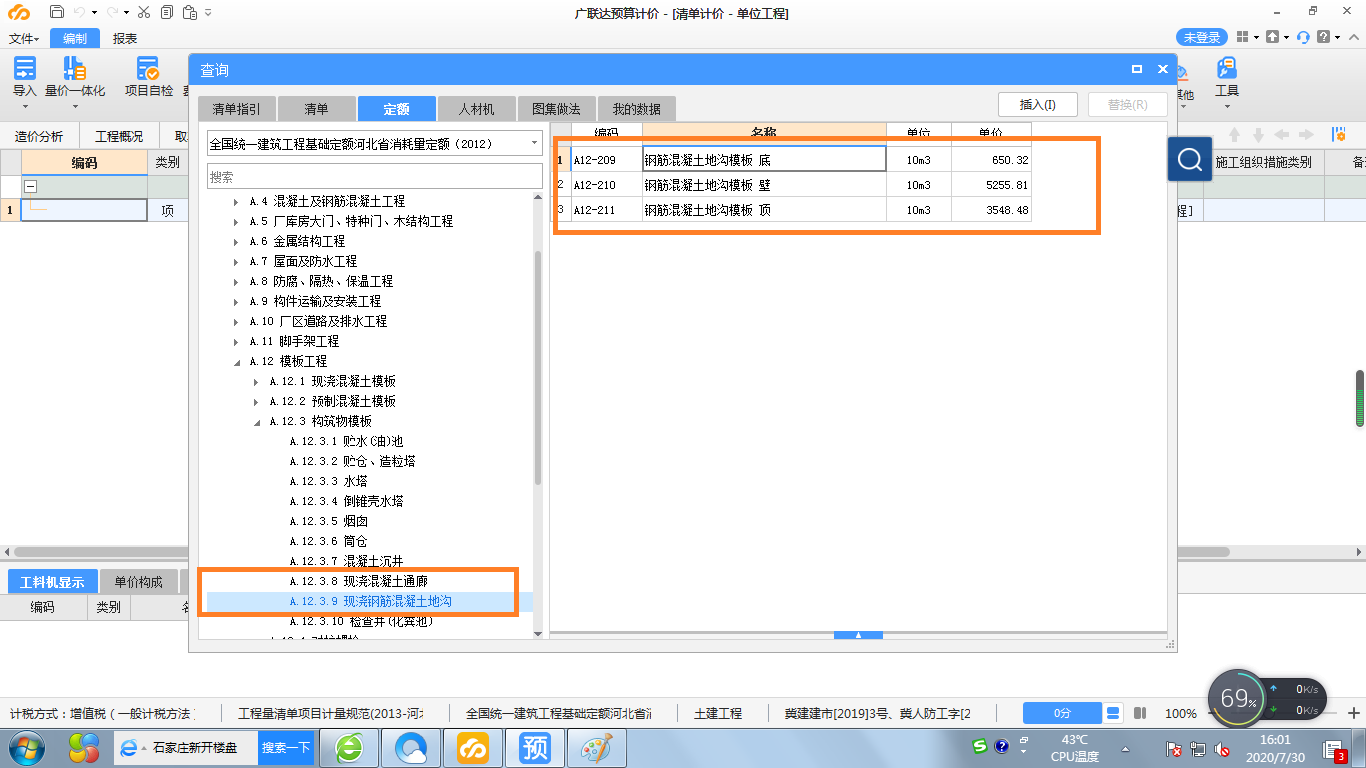
Task: Switch to the 图集做法 tab
Action: (x=556, y=108)
